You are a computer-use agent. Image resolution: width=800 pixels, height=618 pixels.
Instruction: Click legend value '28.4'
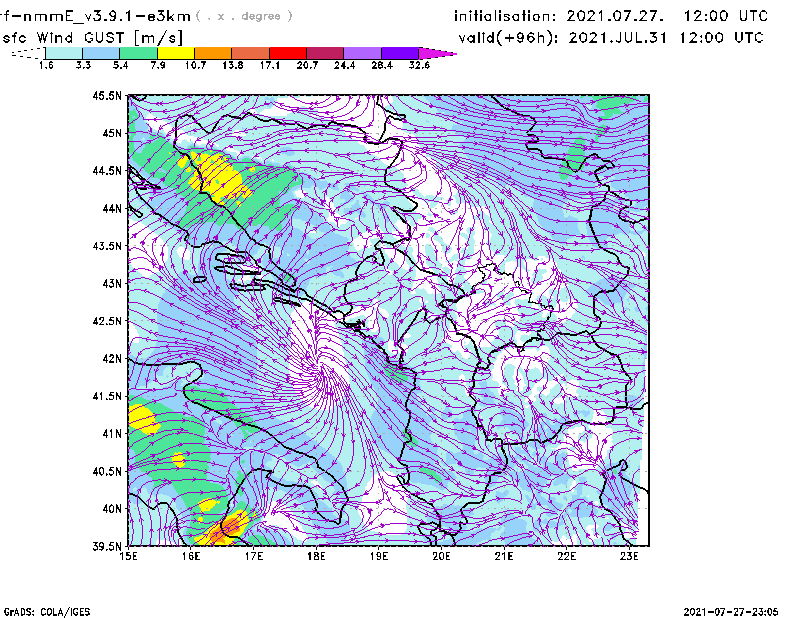coord(382,65)
